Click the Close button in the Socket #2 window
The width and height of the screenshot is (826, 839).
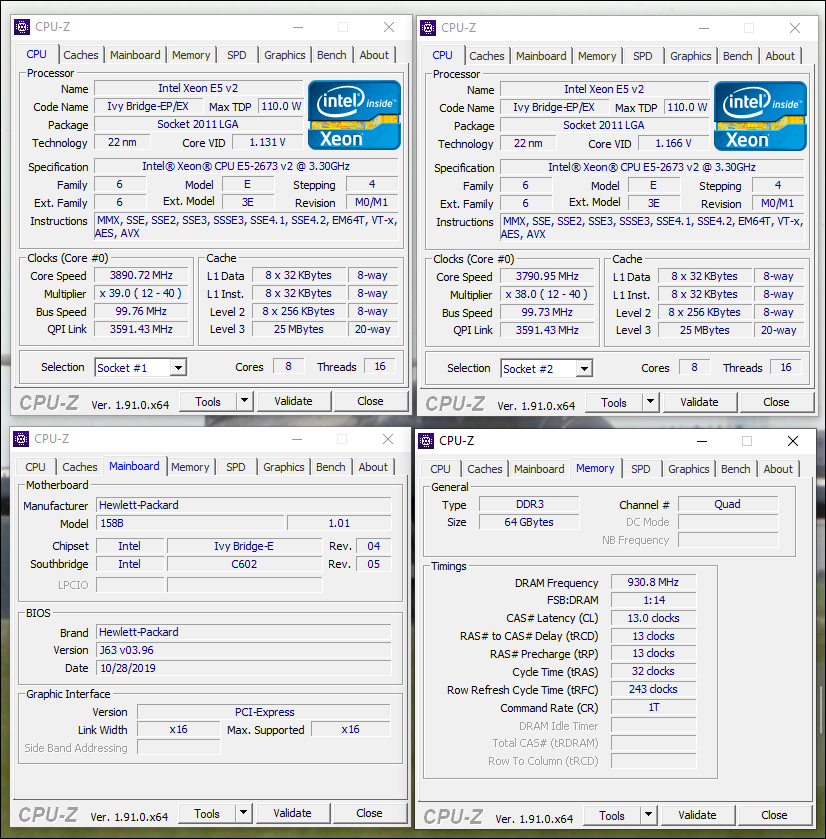tap(776, 402)
